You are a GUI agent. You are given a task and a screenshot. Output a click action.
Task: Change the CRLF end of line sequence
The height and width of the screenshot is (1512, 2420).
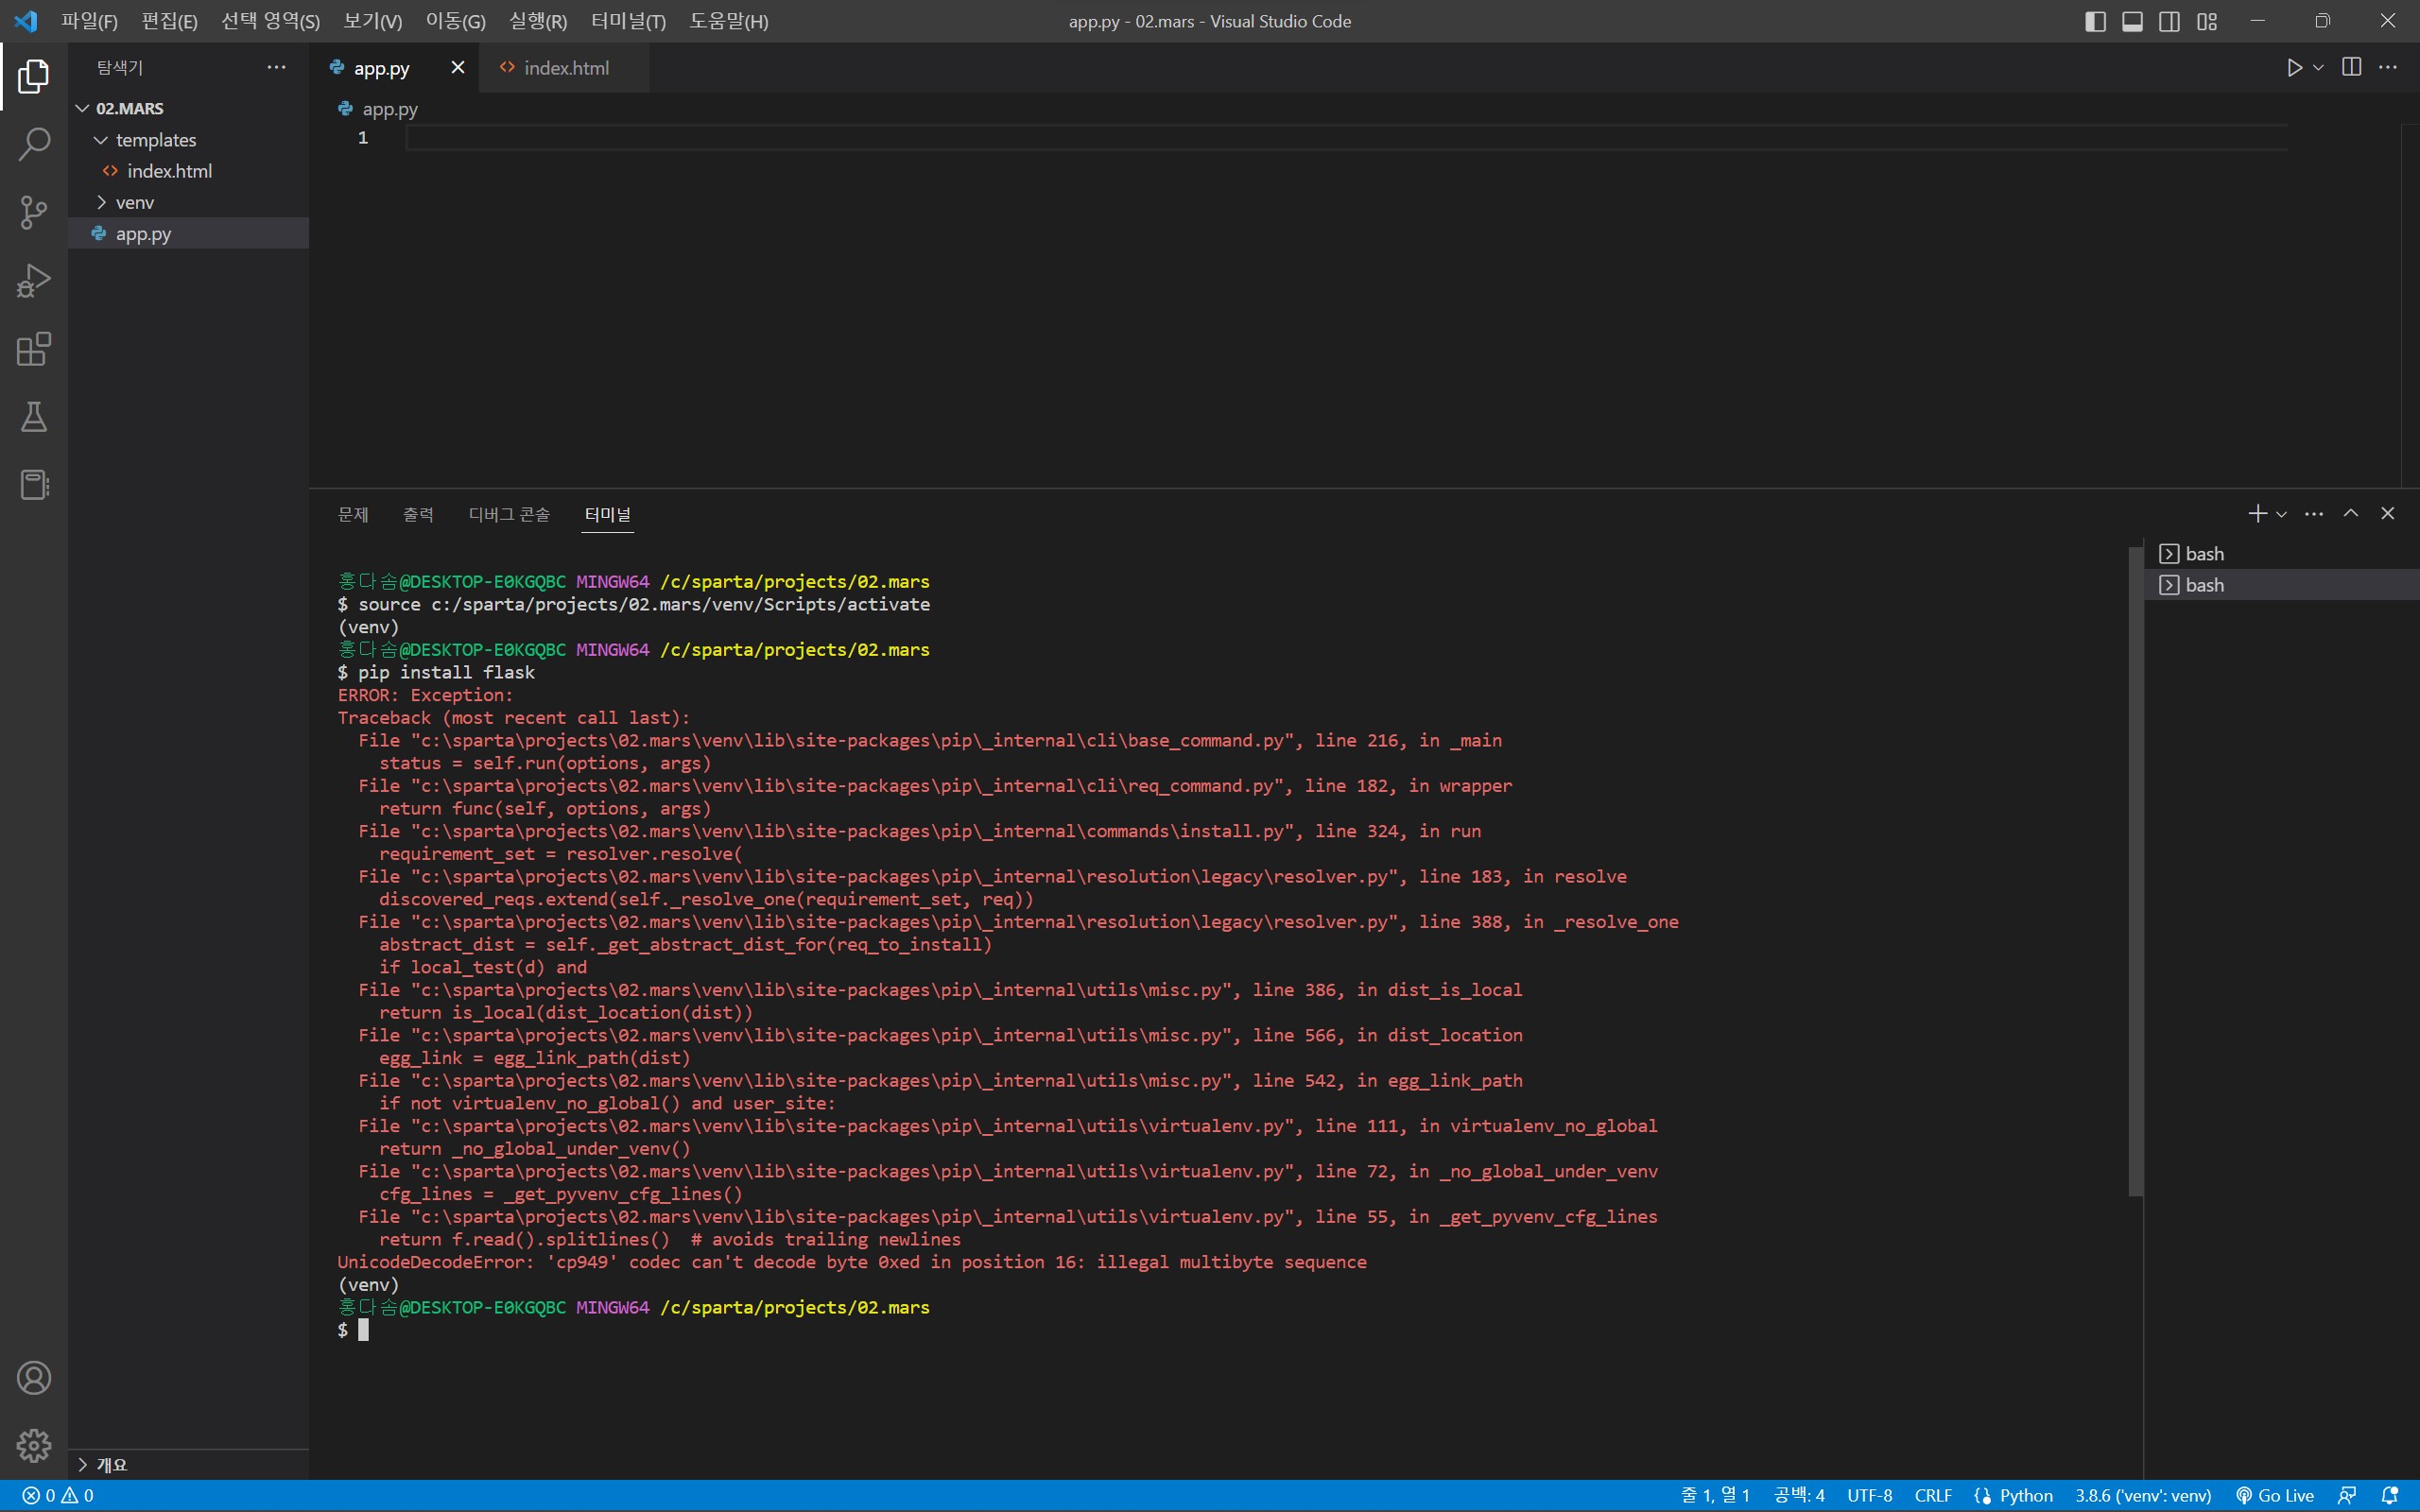coord(1933,1496)
